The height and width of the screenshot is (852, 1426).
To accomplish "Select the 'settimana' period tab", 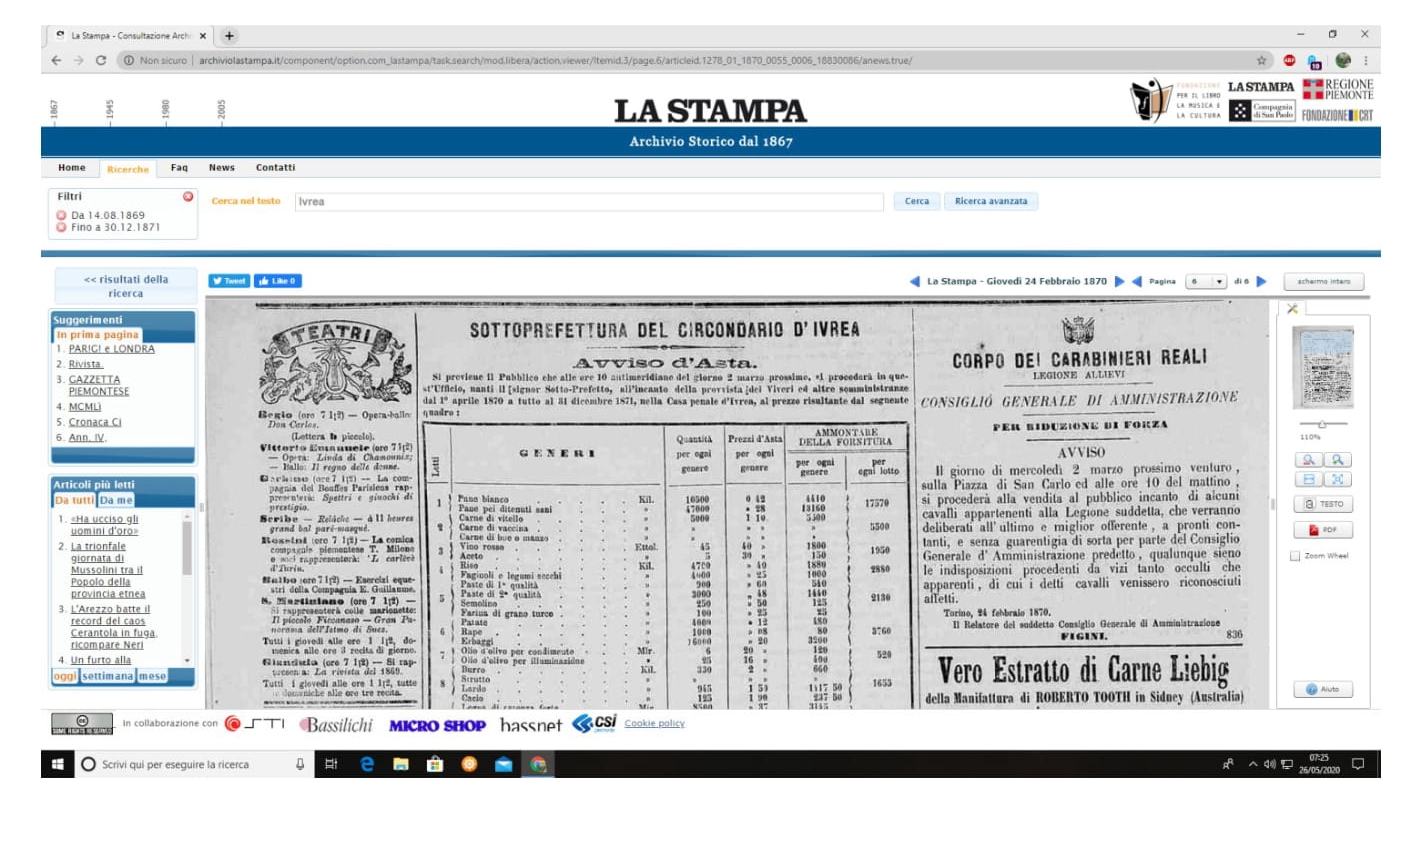I will click(x=108, y=677).
